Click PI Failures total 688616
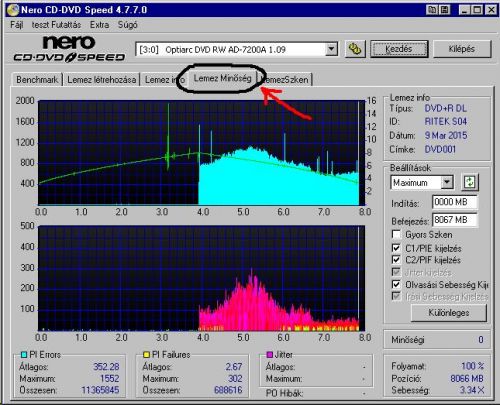The width and height of the screenshot is (500, 405). point(228,390)
